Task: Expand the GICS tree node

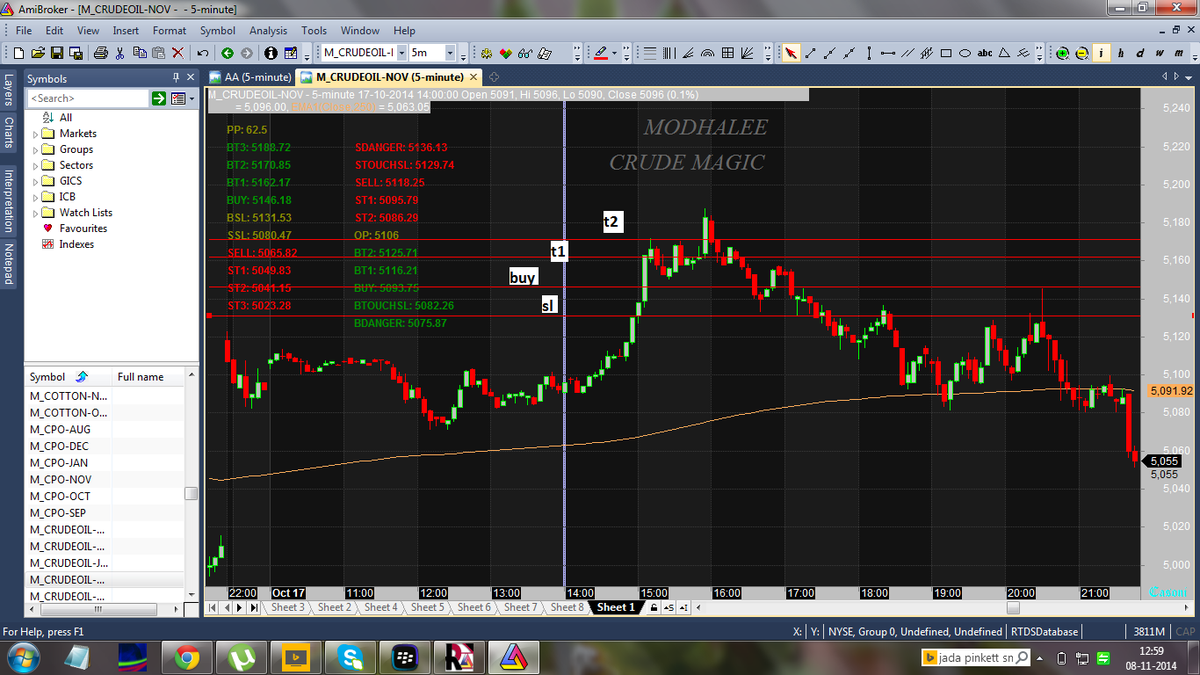Action: [36, 181]
